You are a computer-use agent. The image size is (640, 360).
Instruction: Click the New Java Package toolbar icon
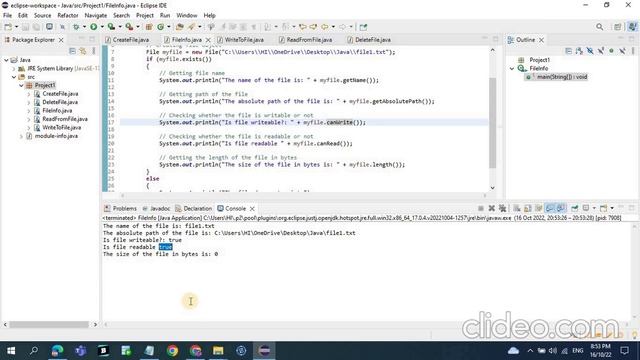tap(149, 27)
